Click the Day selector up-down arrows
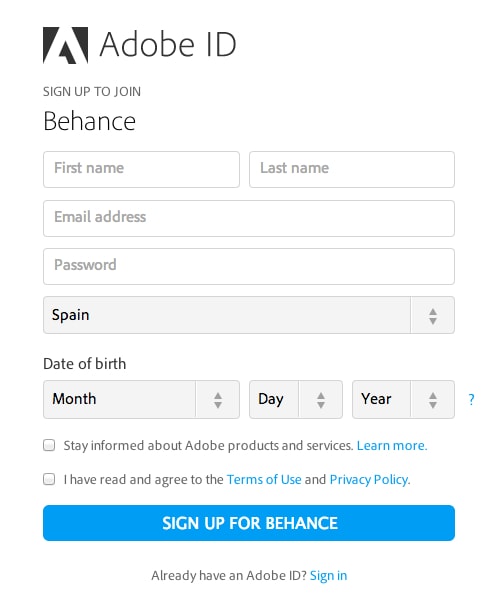The height and width of the screenshot is (609, 498). [x=321, y=400]
